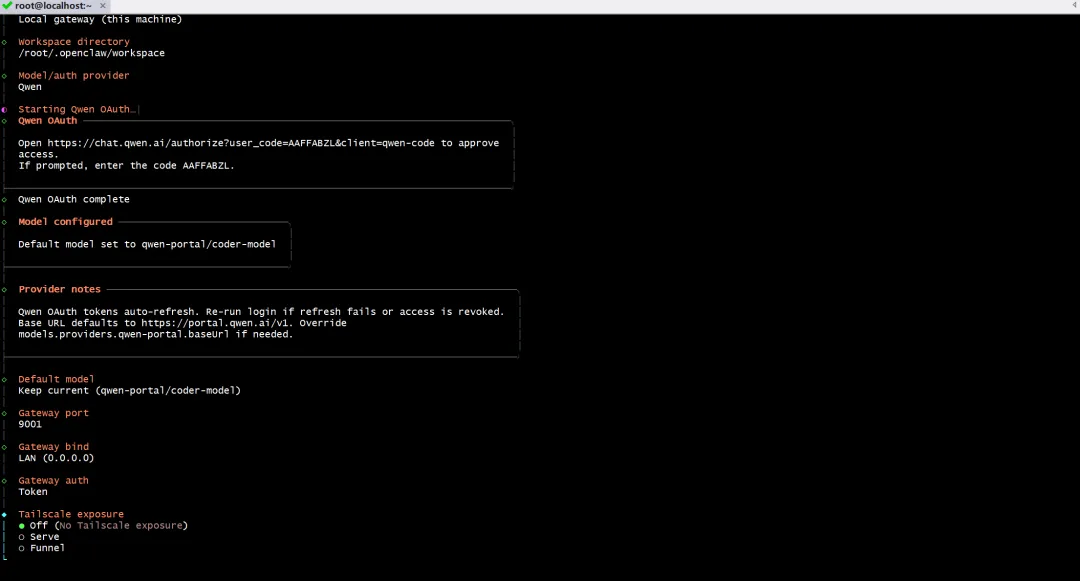This screenshot has width=1080, height=581.
Task: Click the Starting Qwen OAuth line
Action: pos(76,109)
